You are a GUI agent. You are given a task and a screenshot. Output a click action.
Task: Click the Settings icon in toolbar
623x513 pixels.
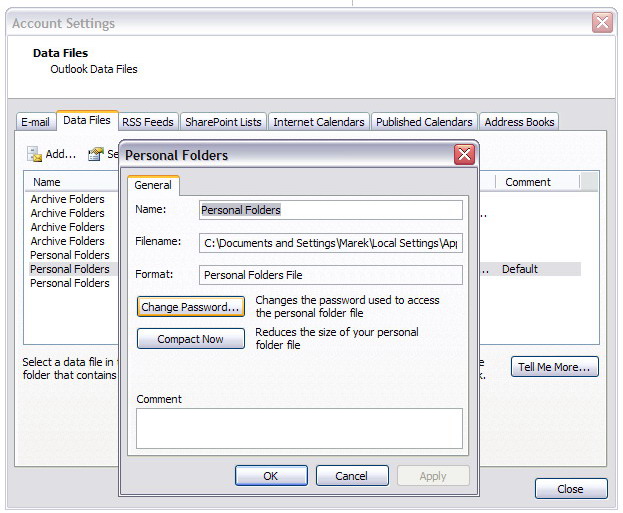[x=96, y=154]
